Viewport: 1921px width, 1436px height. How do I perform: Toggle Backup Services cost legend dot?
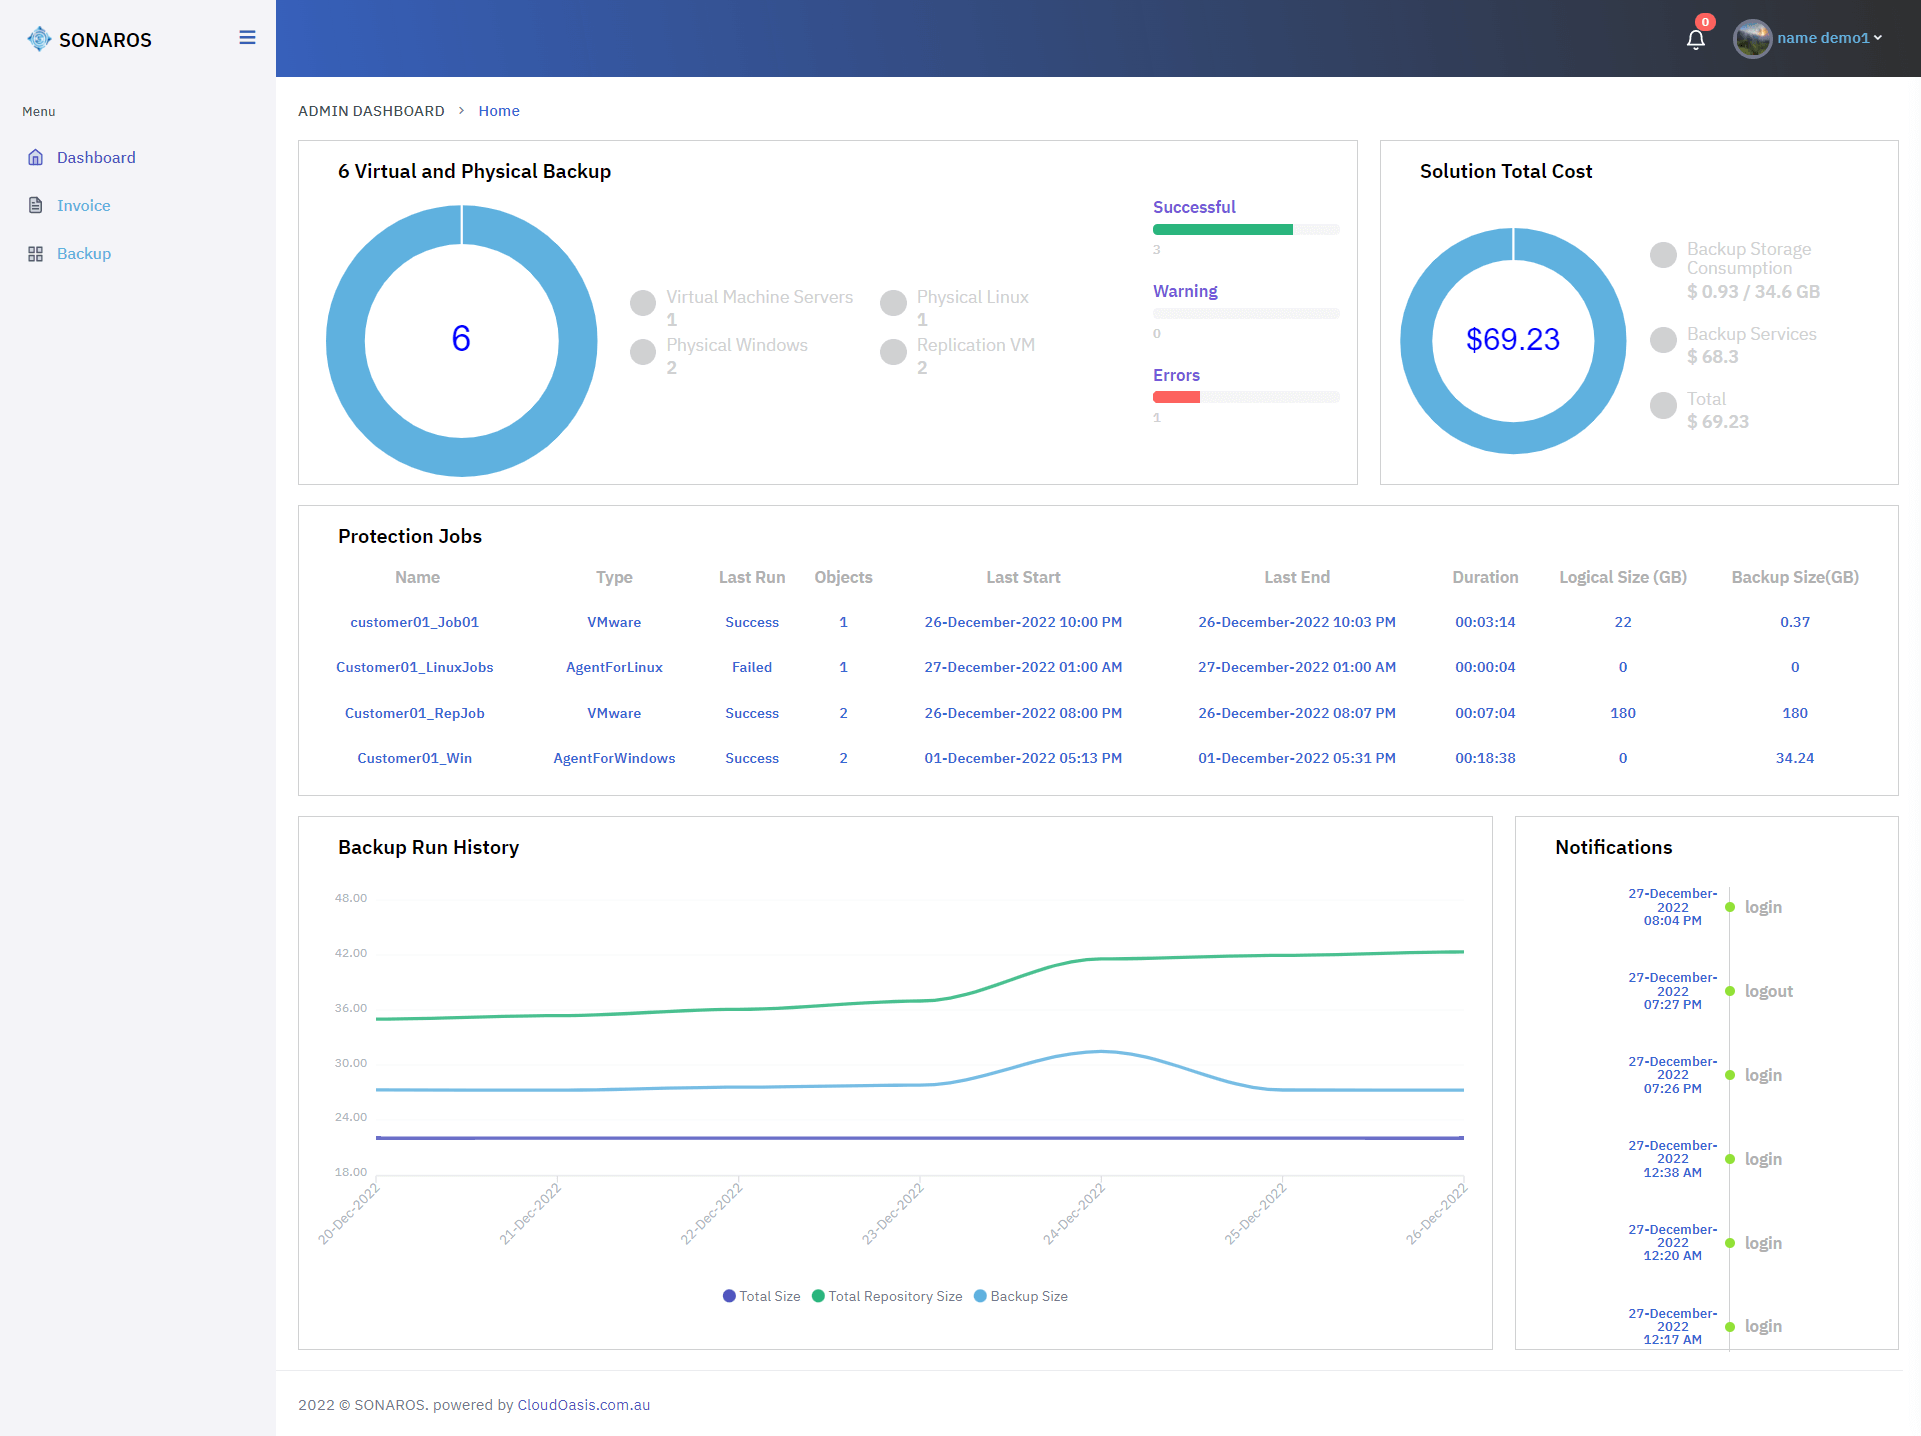[1663, 340]
